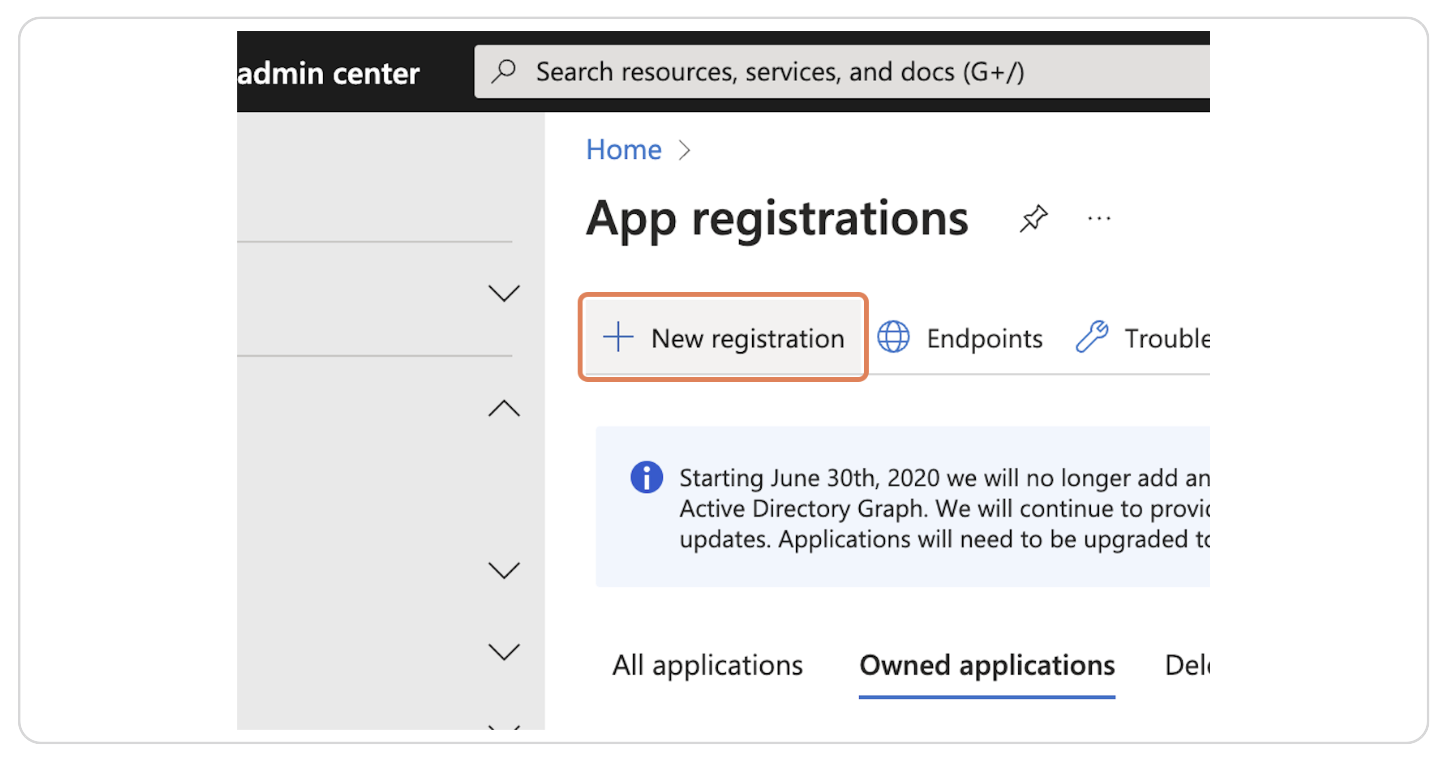1454x770 pixels.
Task: Navigate back via the Home link
Action: [x=623, y=149]
